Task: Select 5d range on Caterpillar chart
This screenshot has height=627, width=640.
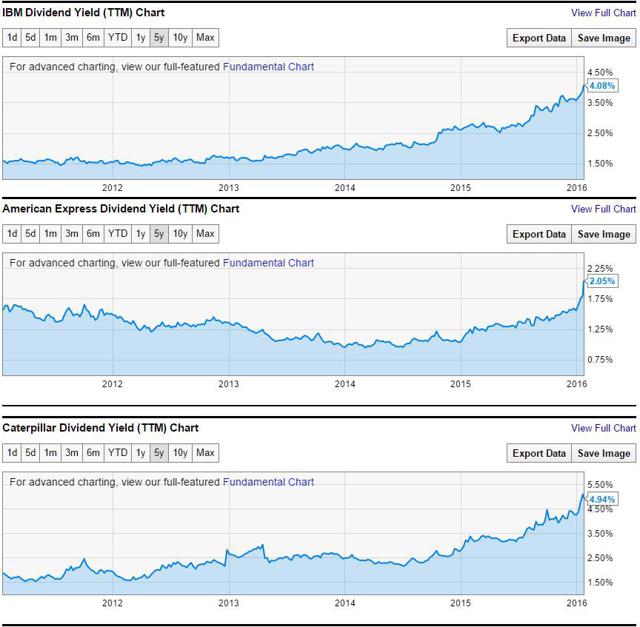Action: pos(30,453)
